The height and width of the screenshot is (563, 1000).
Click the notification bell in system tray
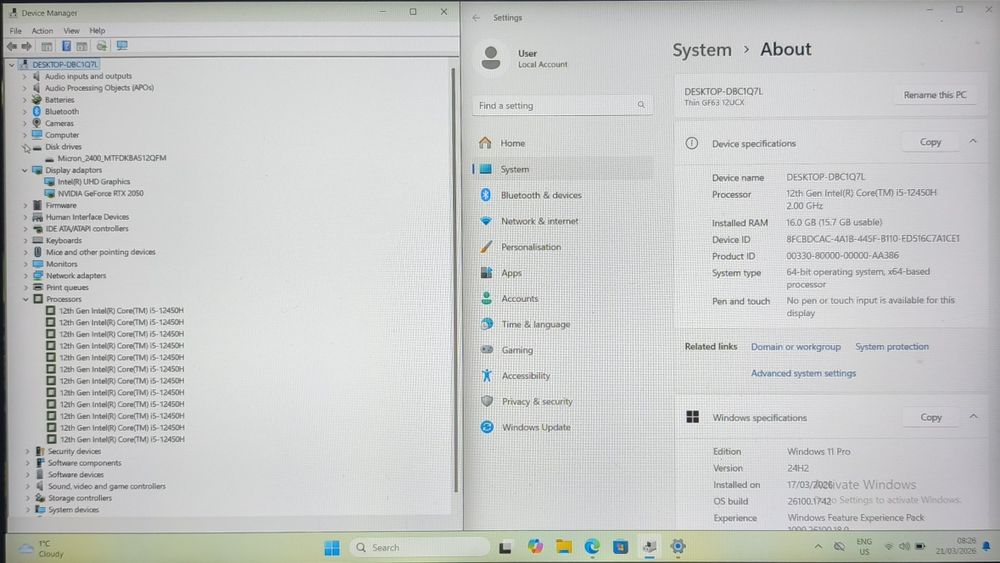tap(987, 546)
